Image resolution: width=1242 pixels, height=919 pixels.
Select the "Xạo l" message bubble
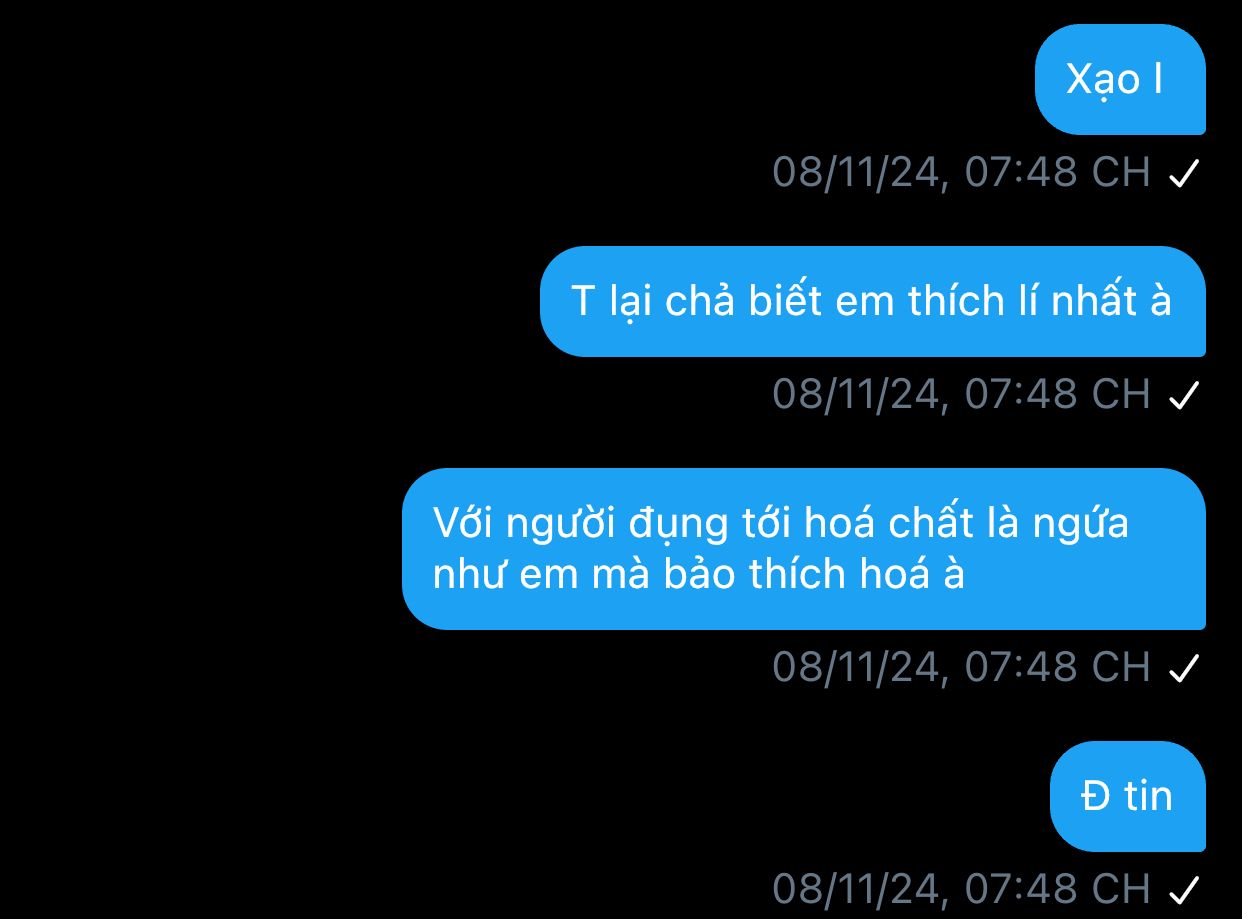[1120, 80]
